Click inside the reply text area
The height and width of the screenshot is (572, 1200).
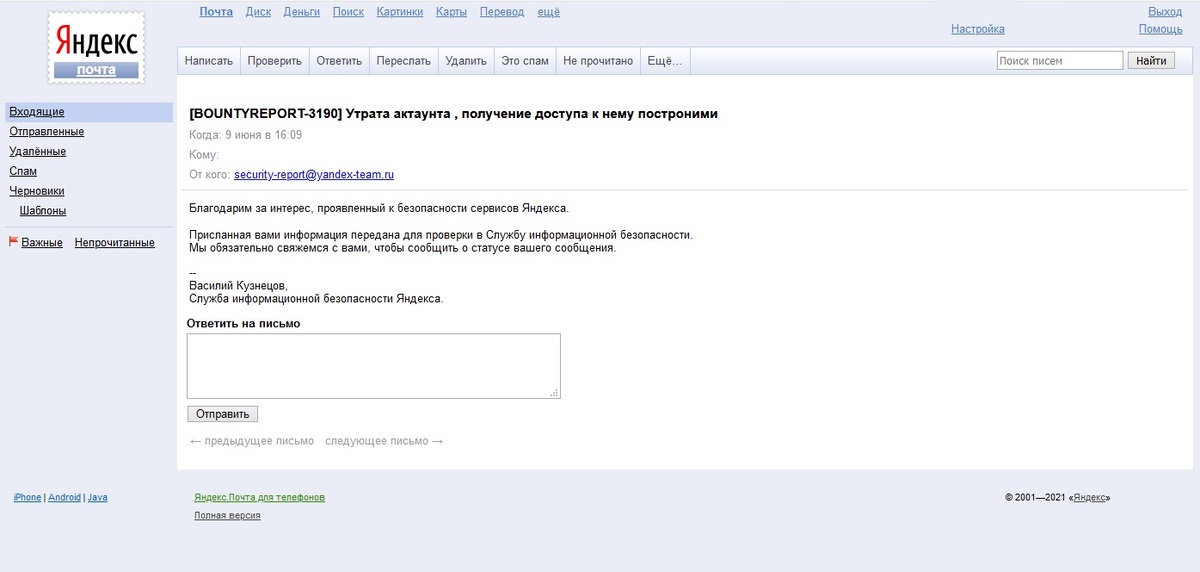(x=374, y=366)
